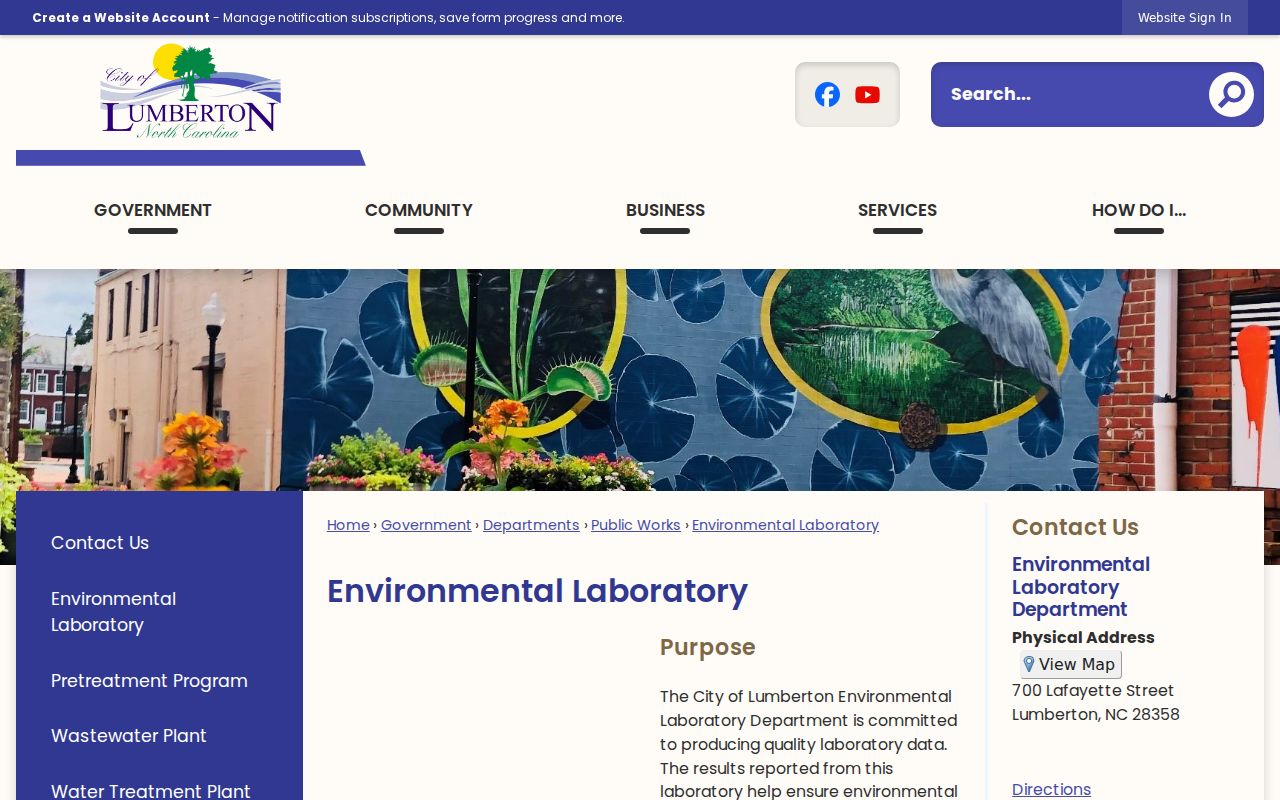Open Wastewater Plant in the side menu

(x=129, y=736)
